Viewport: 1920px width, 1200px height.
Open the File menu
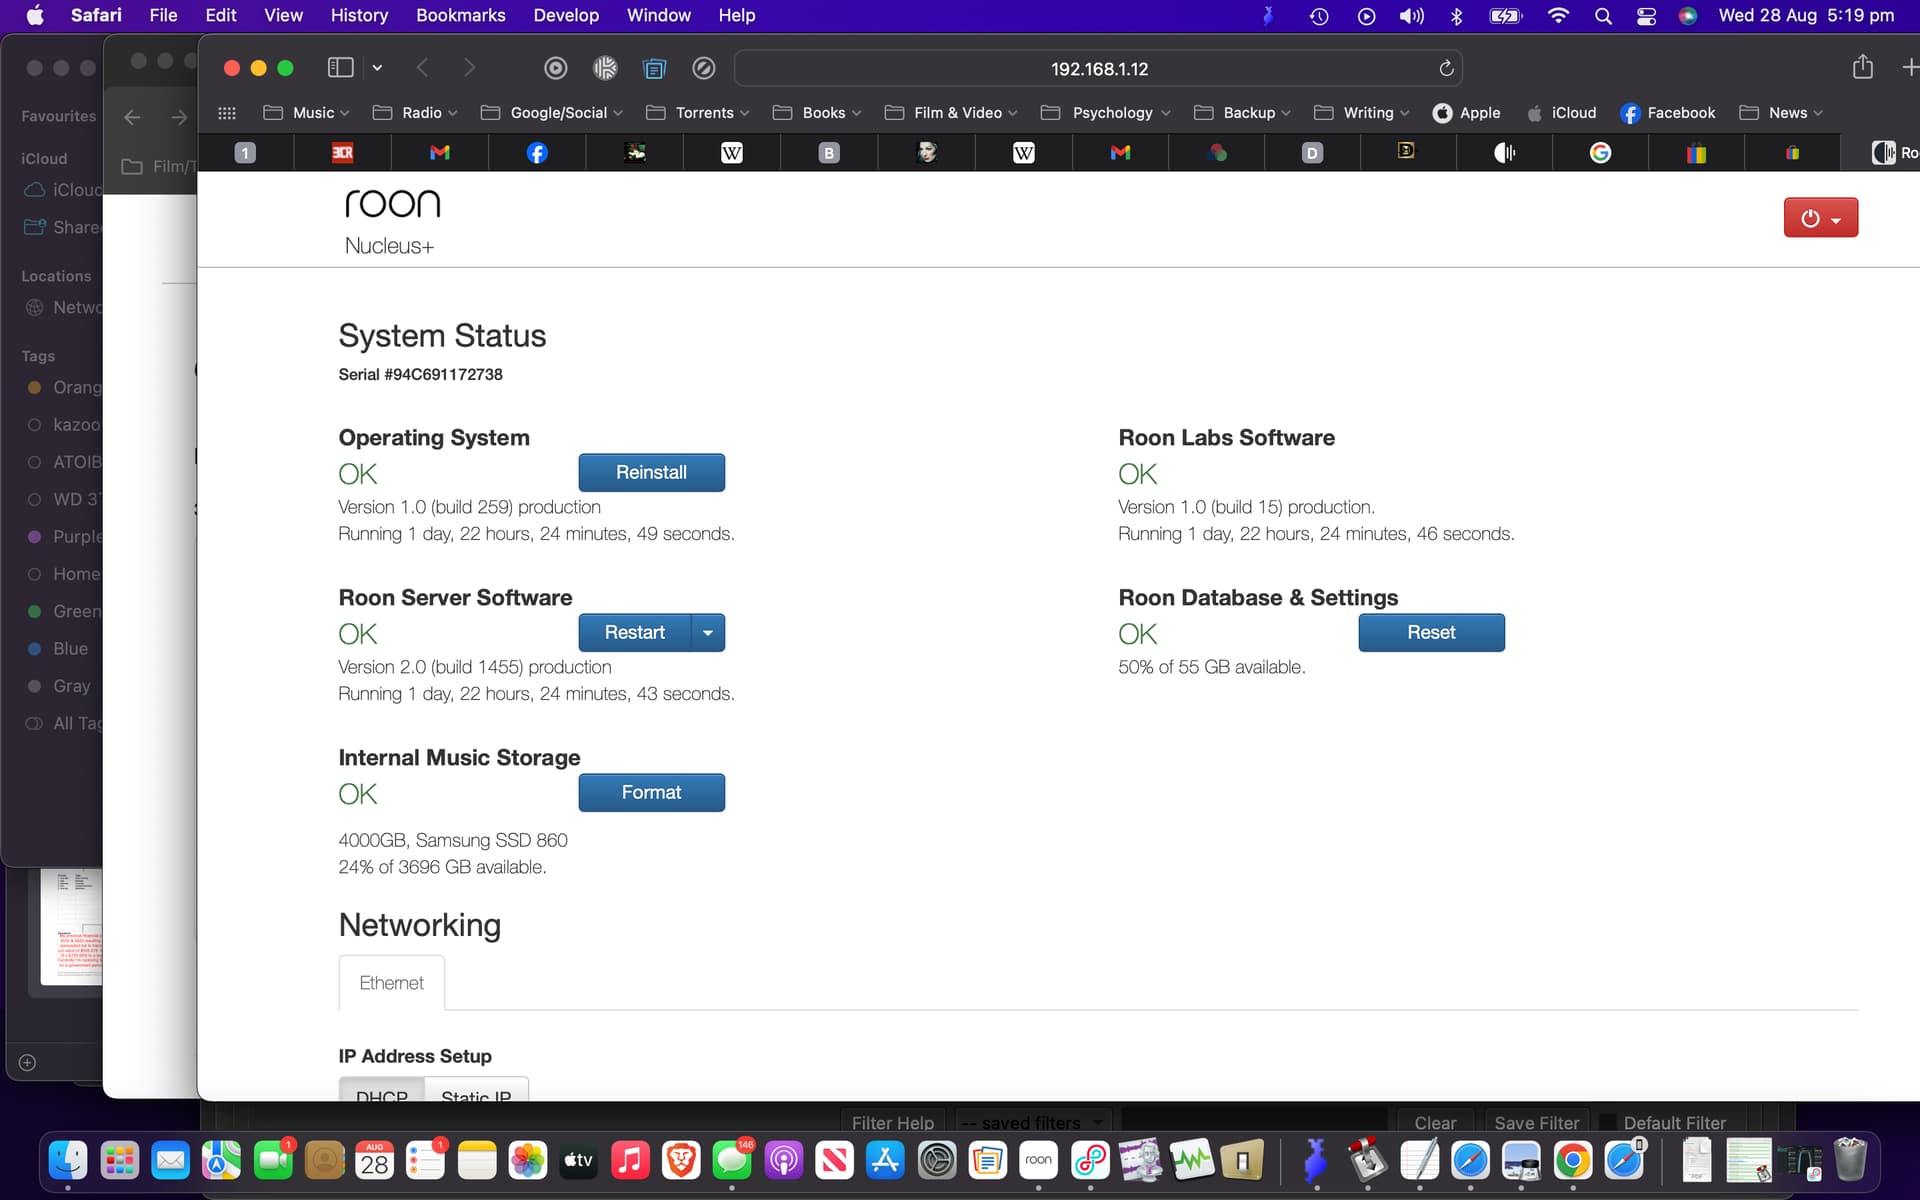pyautogui.click(x=163, y=15)
